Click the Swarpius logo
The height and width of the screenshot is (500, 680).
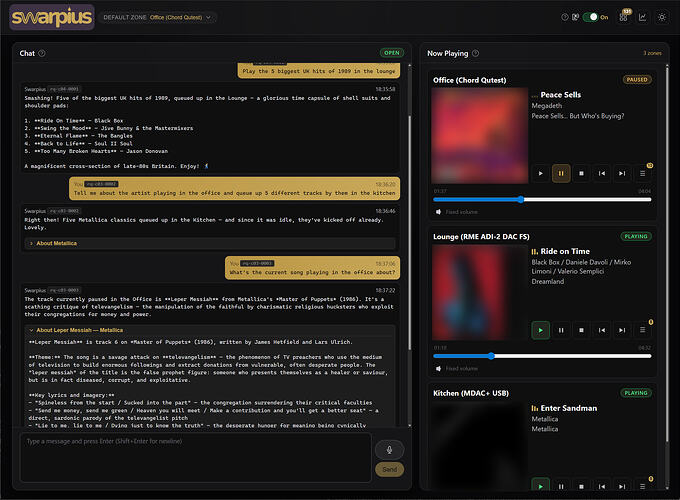pyautogui.click(x=52, y=17)
